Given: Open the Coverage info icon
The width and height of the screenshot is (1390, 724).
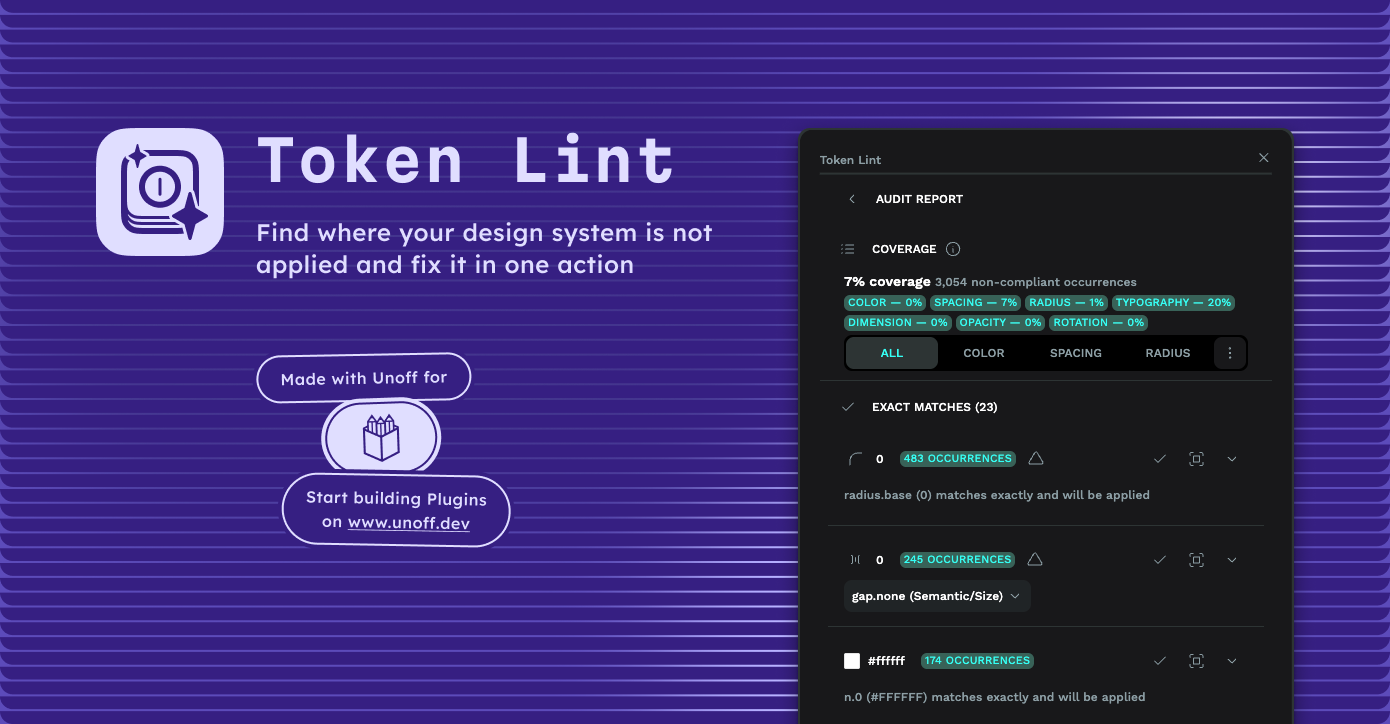Looking at the screenshot, I should (953, 249).
